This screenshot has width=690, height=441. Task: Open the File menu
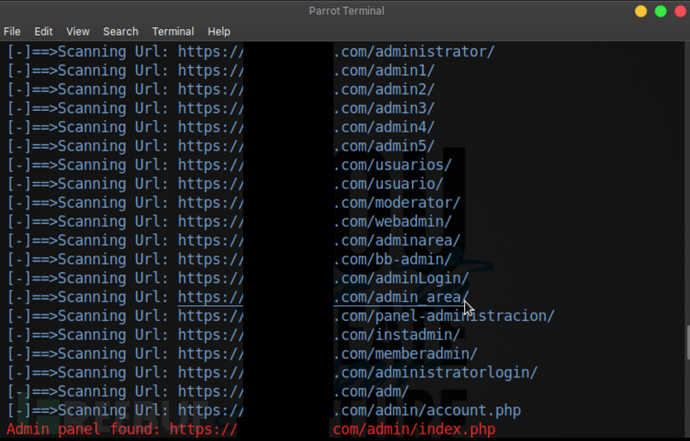coord(12,31)
